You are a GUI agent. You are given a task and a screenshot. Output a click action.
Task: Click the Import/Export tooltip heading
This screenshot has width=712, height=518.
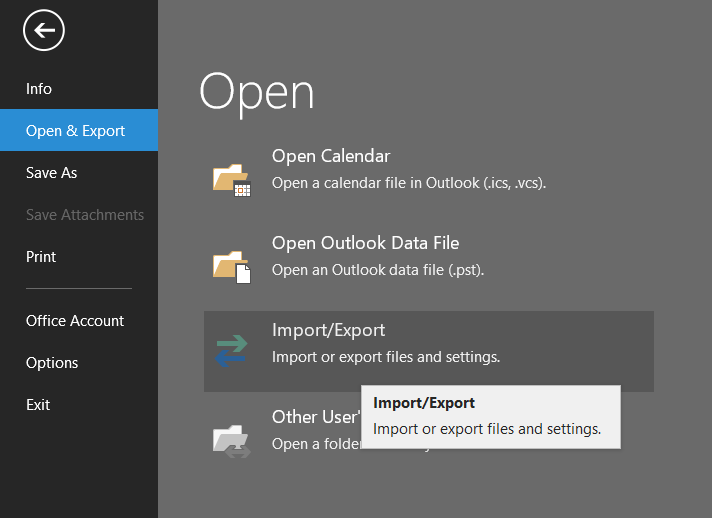[x=424, y=403]
